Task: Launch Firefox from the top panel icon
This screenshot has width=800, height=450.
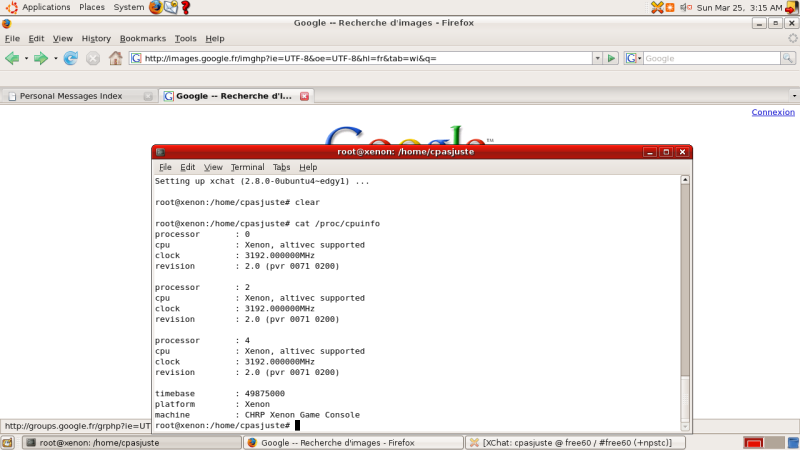Action: tap(156, 7)
